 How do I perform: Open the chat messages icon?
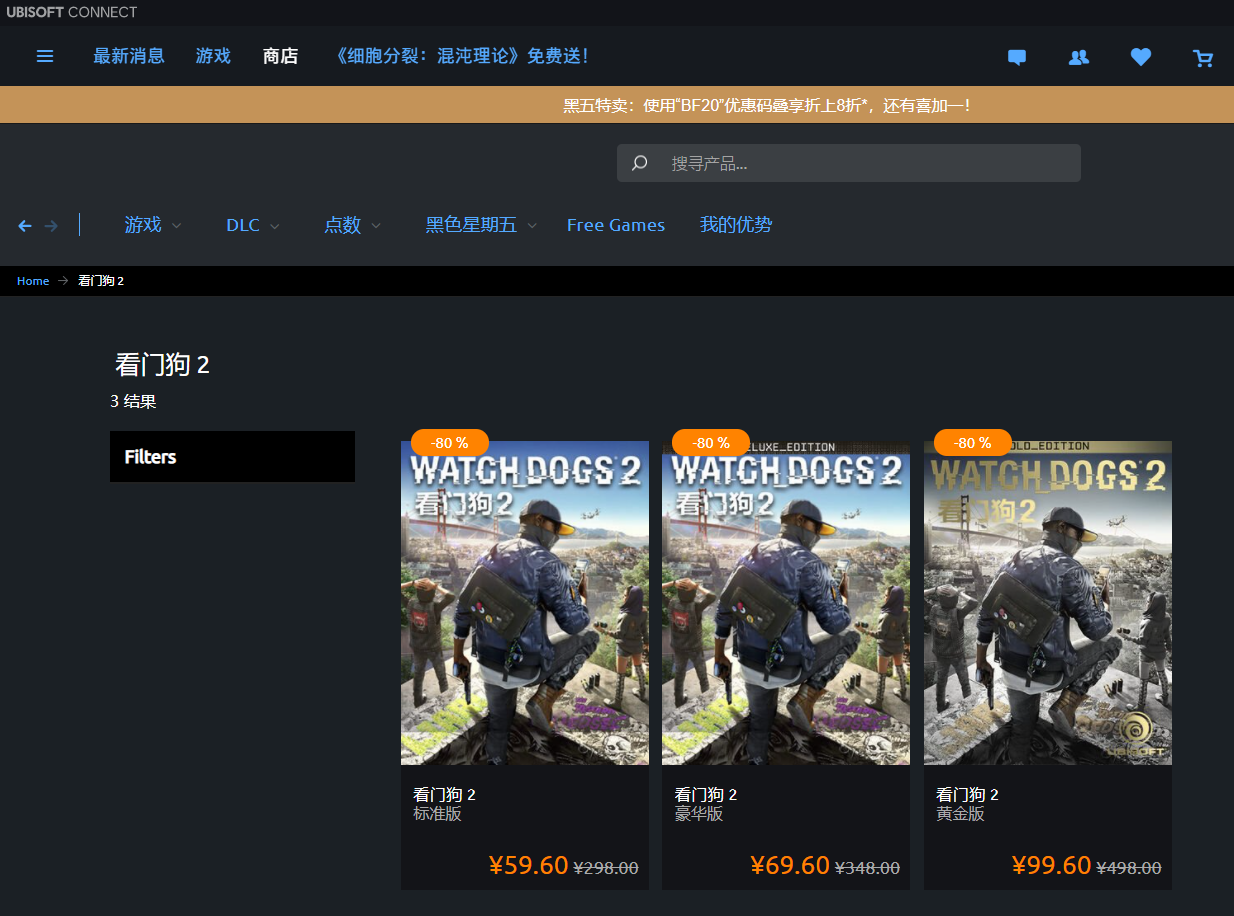[1017, 58]
